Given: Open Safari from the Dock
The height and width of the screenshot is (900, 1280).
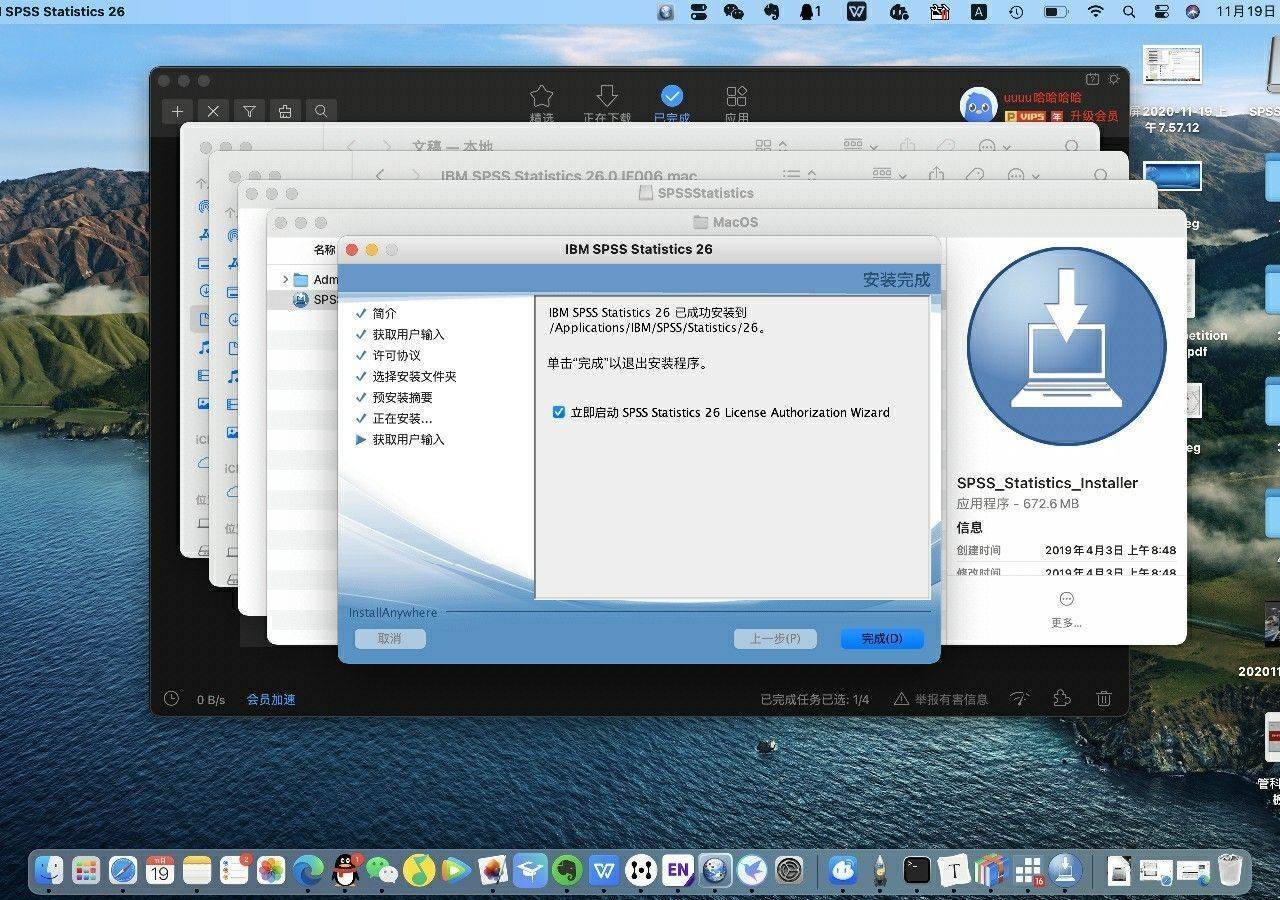Looking at the screenshot, I should (123, 870).
